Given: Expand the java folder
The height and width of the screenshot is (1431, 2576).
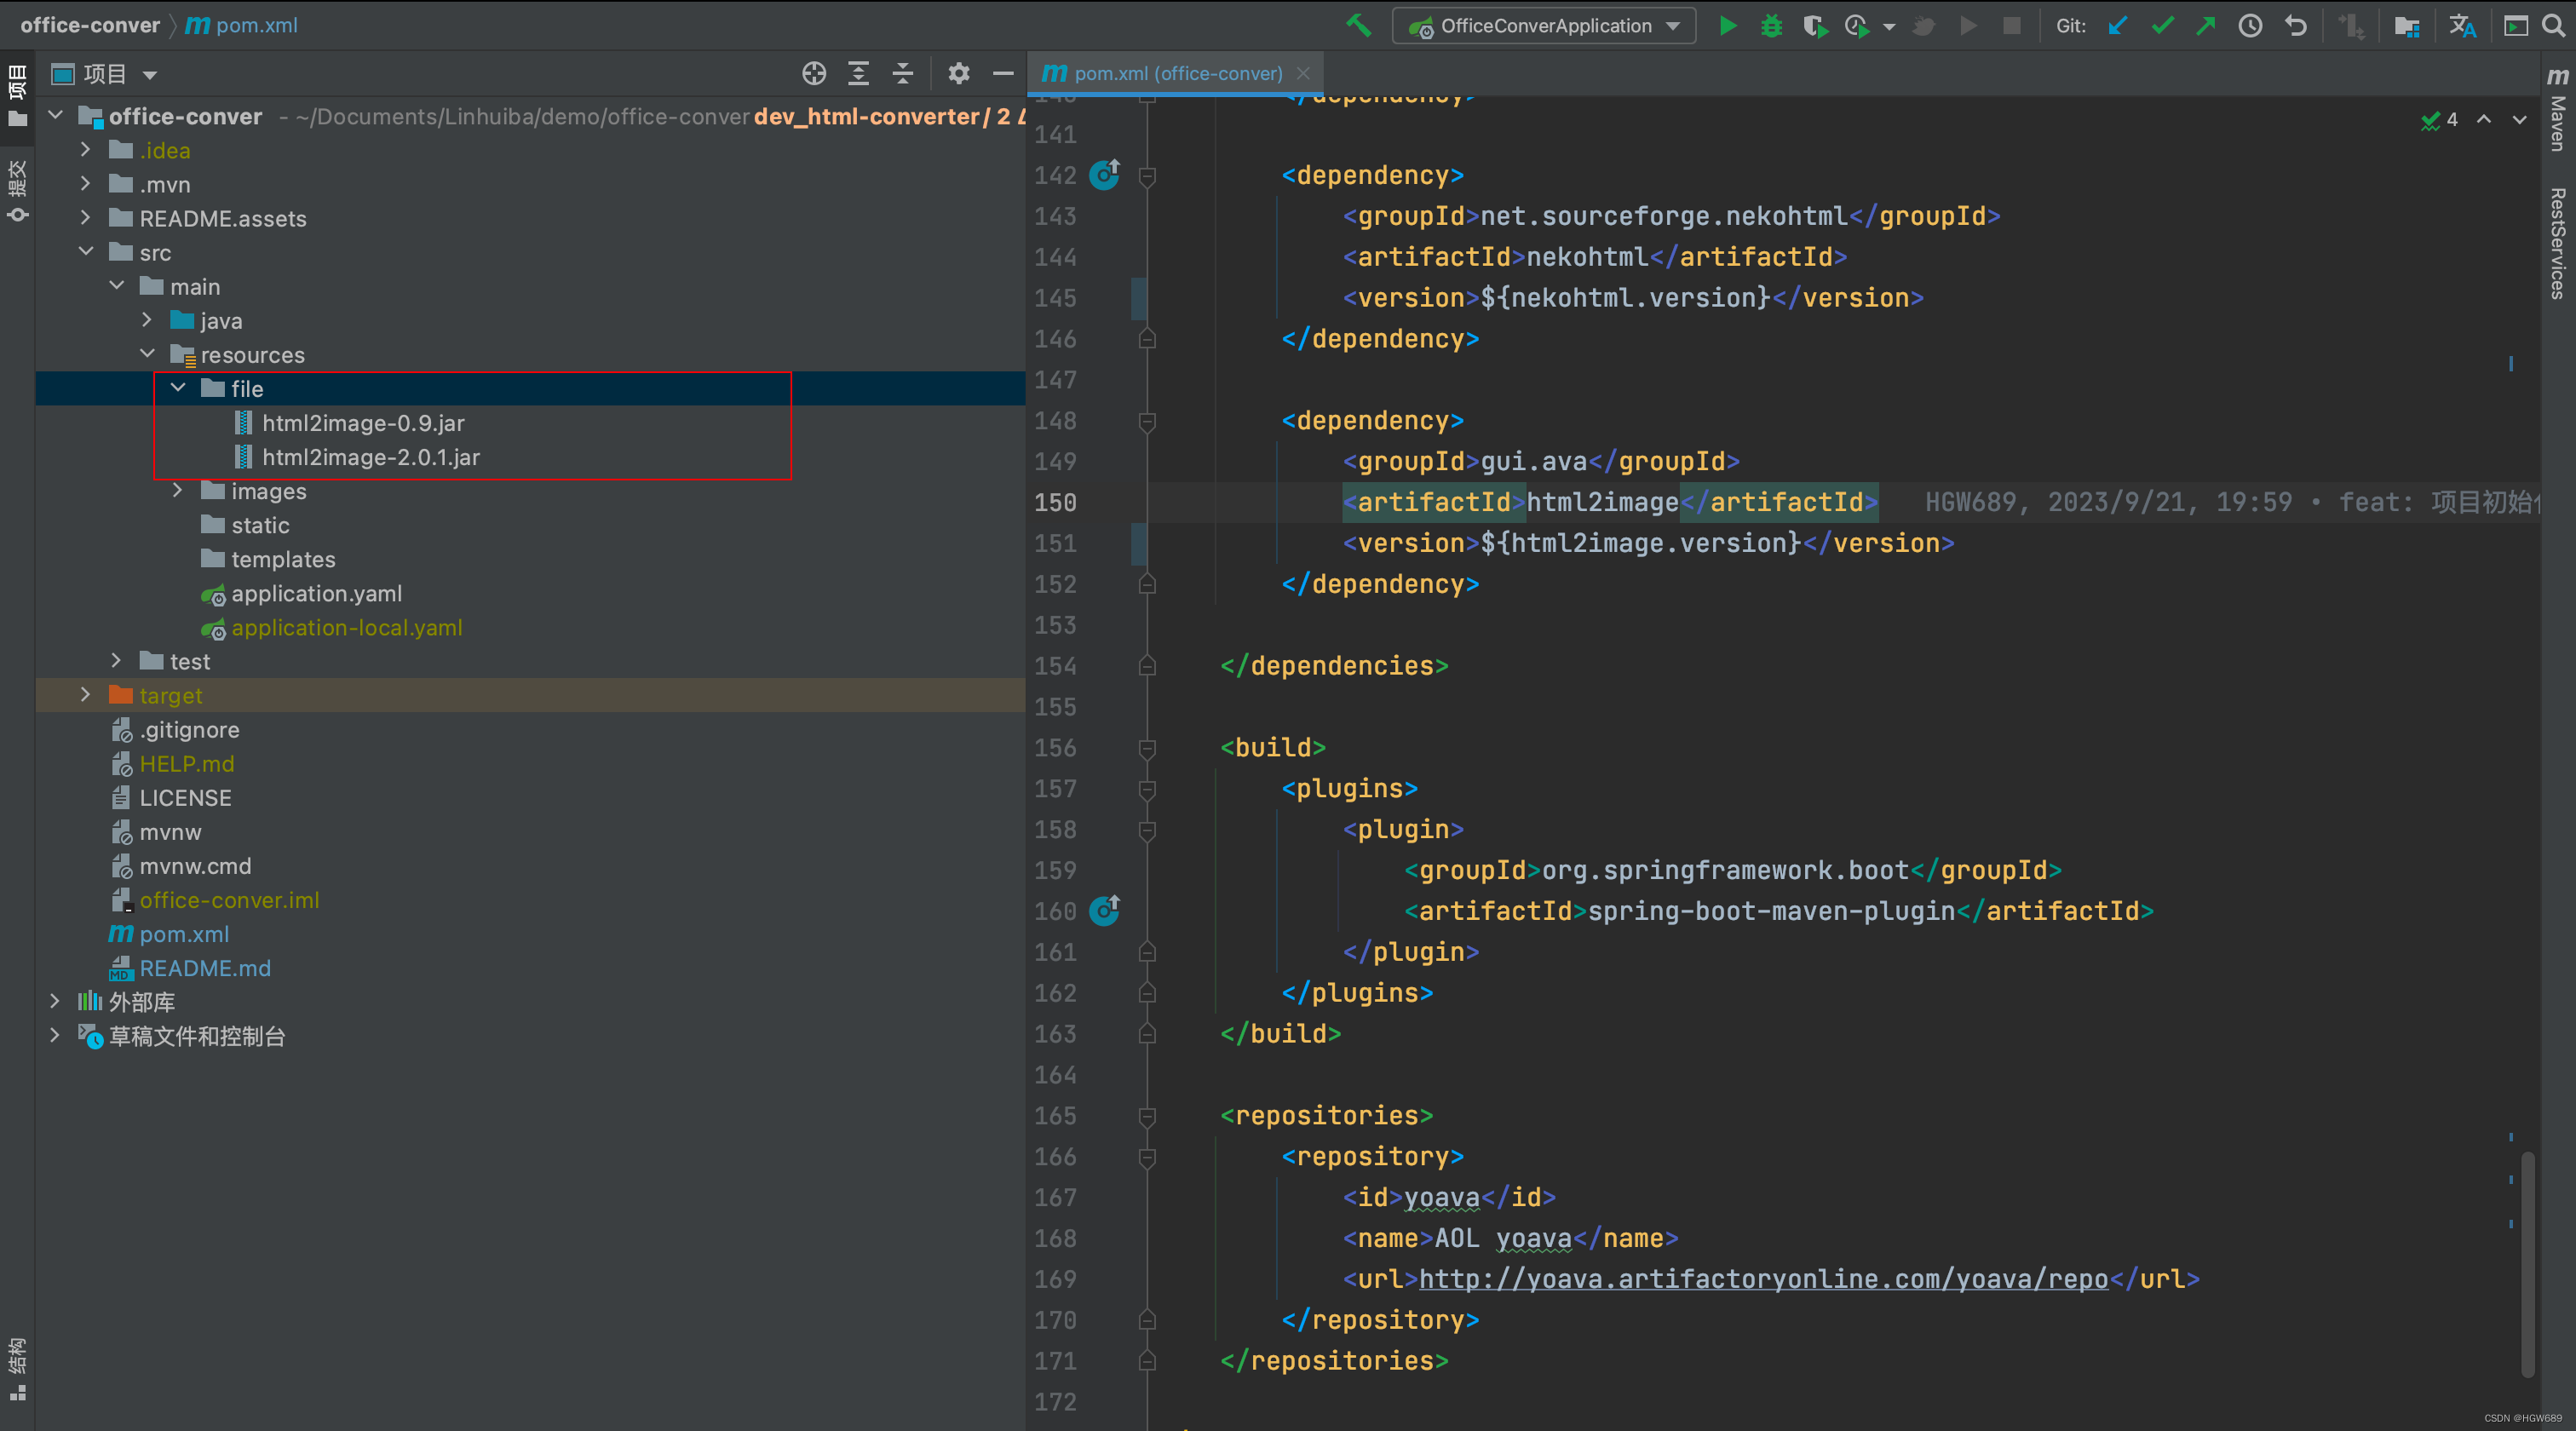Looking at the screenshot, I should pyautogui.click(x=147, y=319).
